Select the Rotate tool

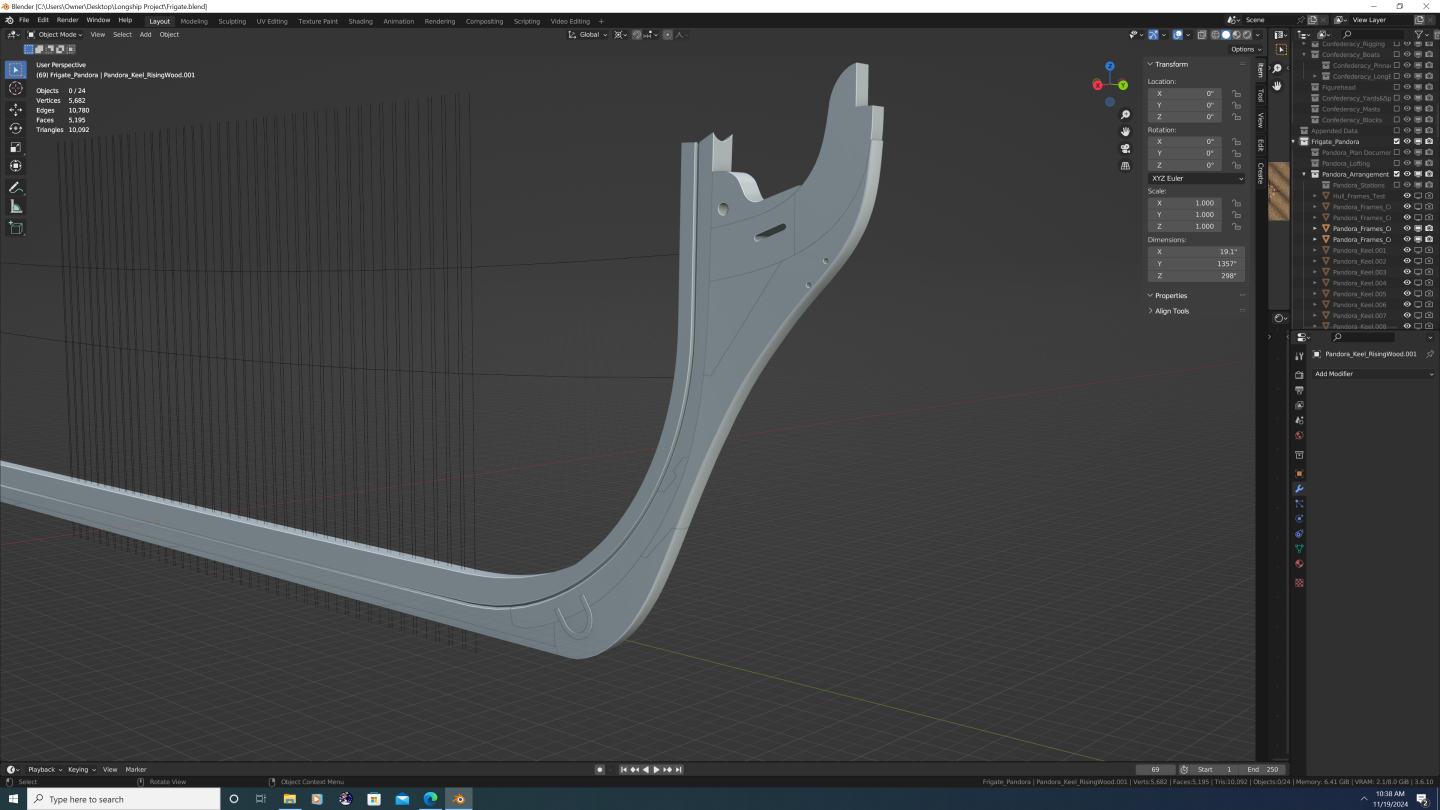[x=15, y=128]
